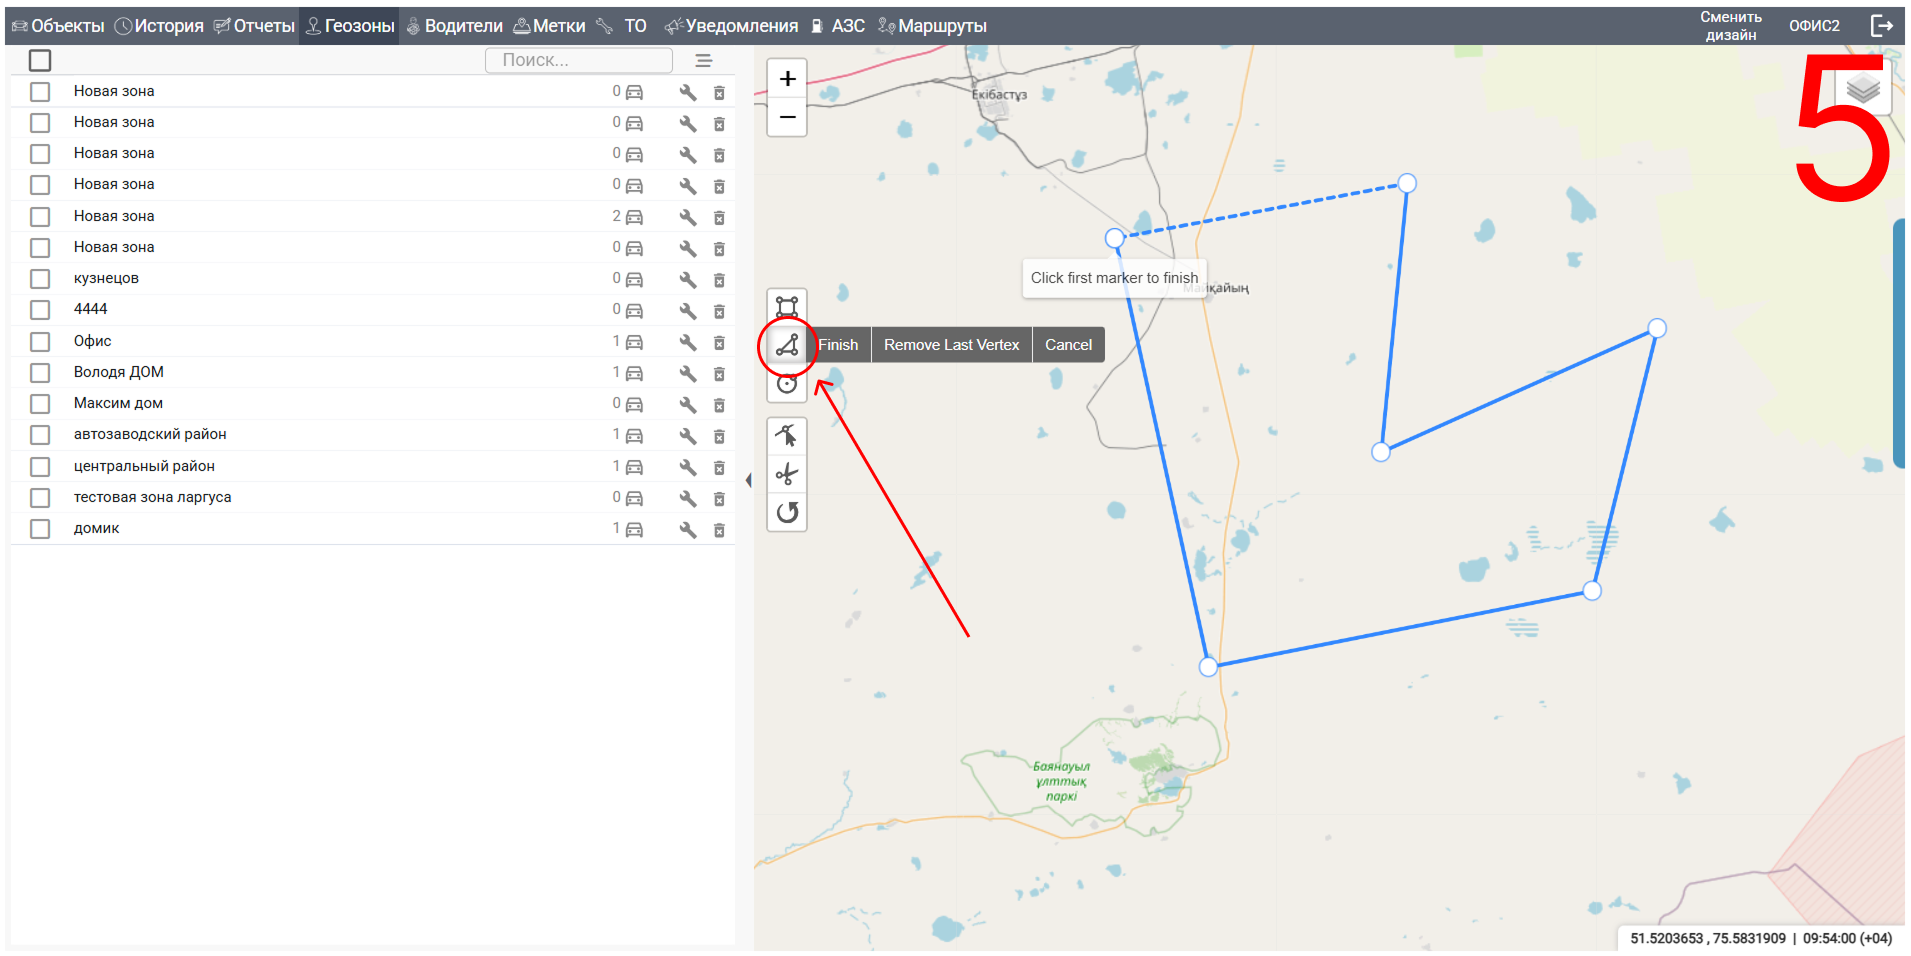1911x956 pixels.
Task: Check the кузнецов geozone checkbox
Action: (x=40, y=279)
